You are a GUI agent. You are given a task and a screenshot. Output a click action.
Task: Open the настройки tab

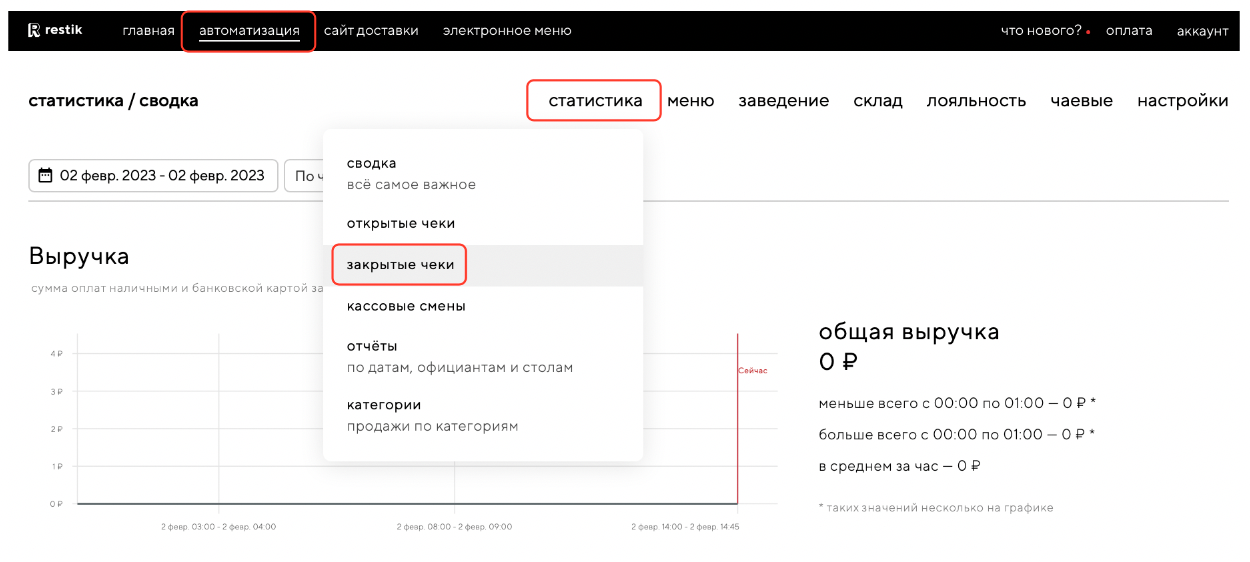tap(1182, 100)
